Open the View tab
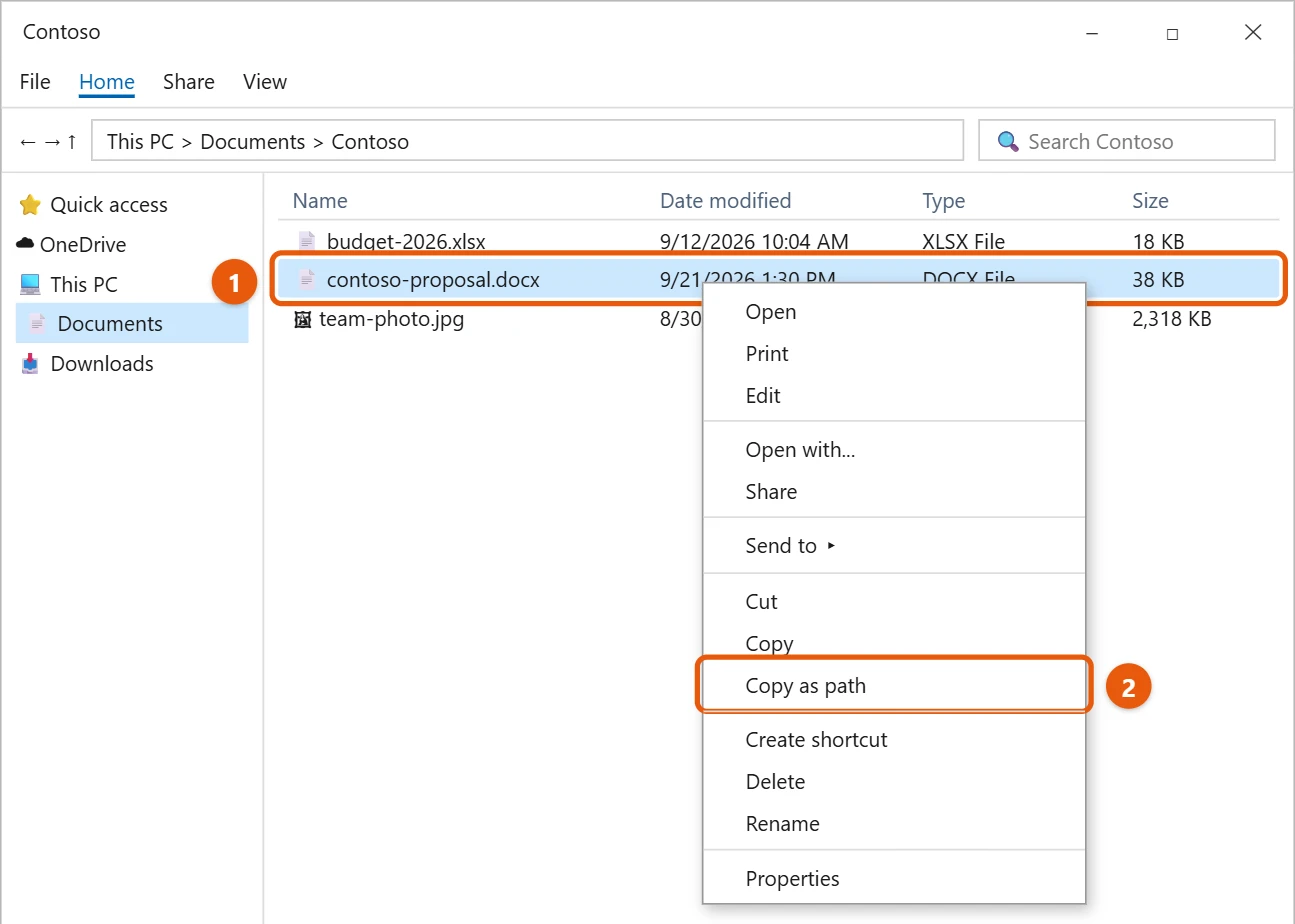The image size is (1295, 924). pyautogui.click(x=265, y=82)
